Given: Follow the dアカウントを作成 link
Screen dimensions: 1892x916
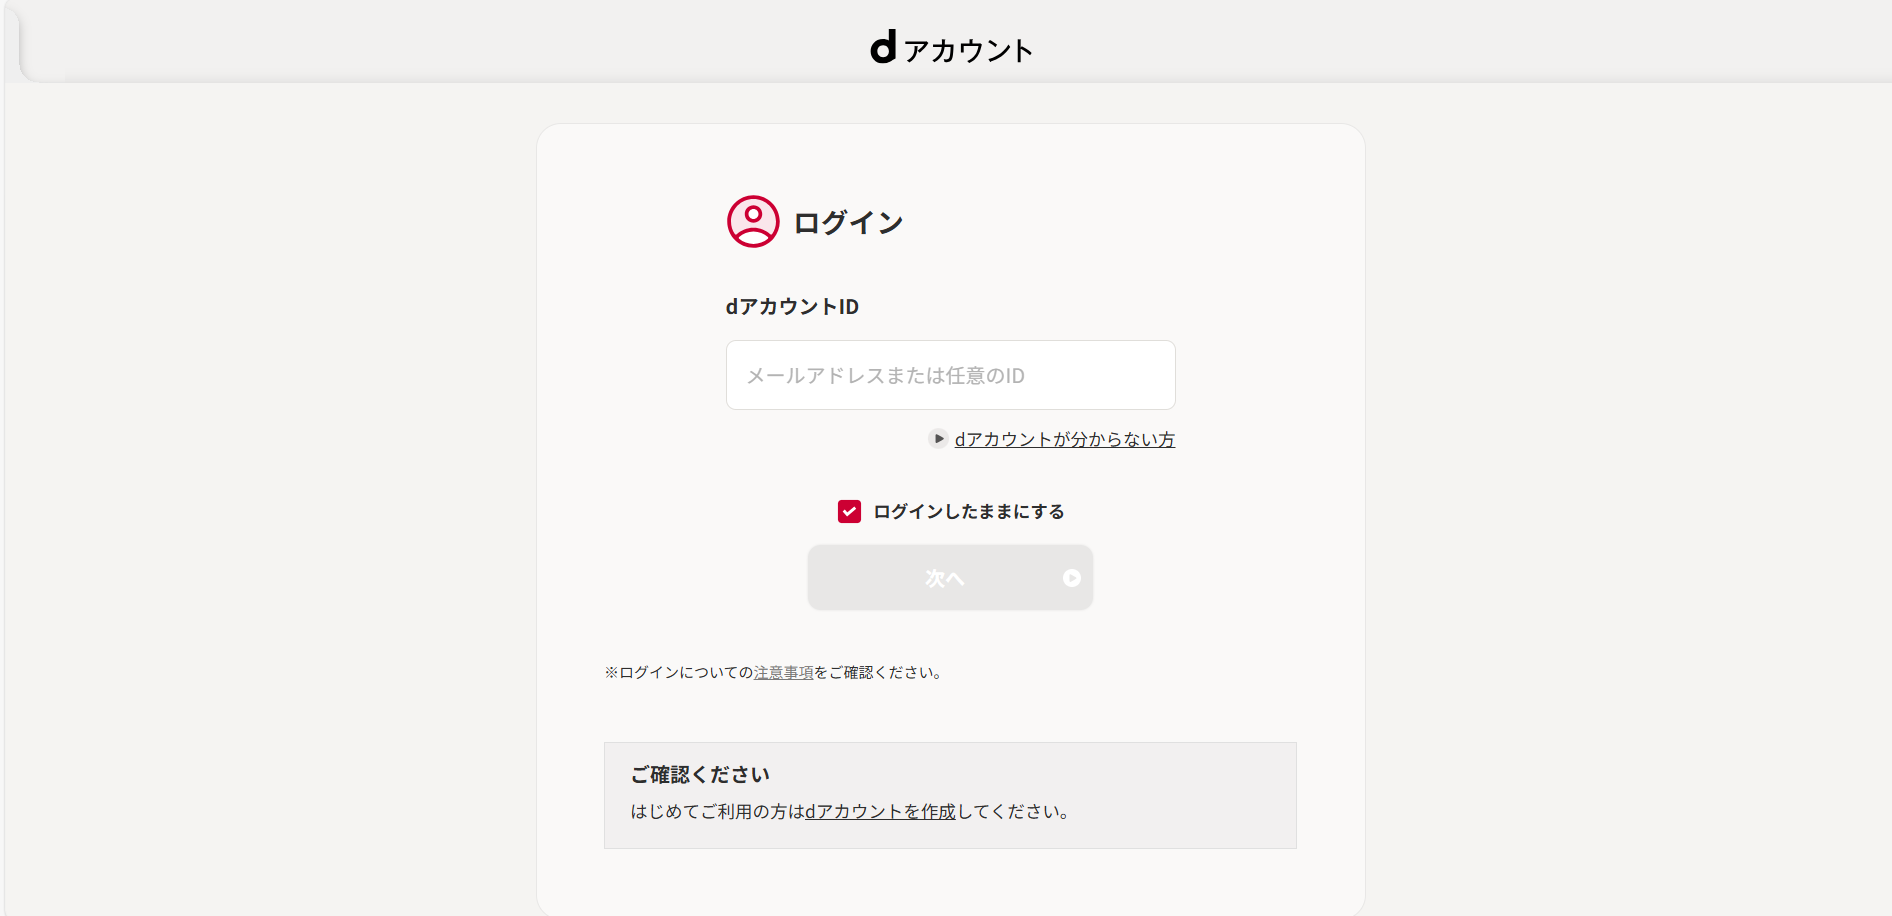Looking at the screenshot, I should click(x=880, y=812).
